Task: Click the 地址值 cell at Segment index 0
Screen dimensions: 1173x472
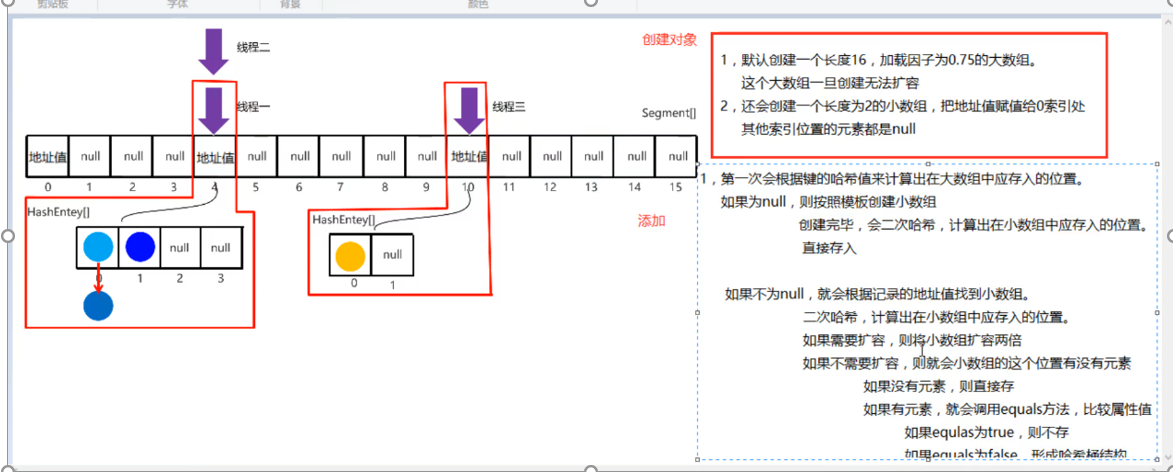Action: (x=47, y=157)
